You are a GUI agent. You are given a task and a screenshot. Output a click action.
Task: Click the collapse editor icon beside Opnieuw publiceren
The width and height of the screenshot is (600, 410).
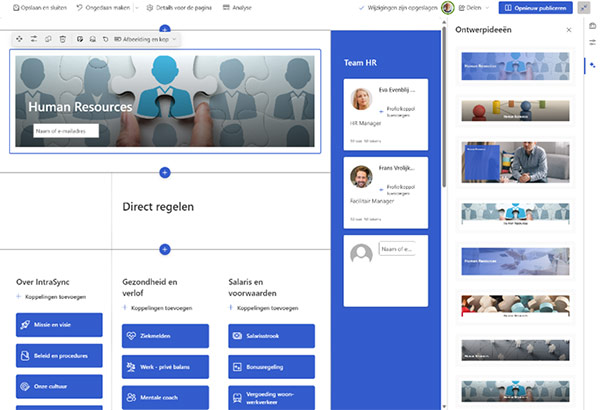583,7
